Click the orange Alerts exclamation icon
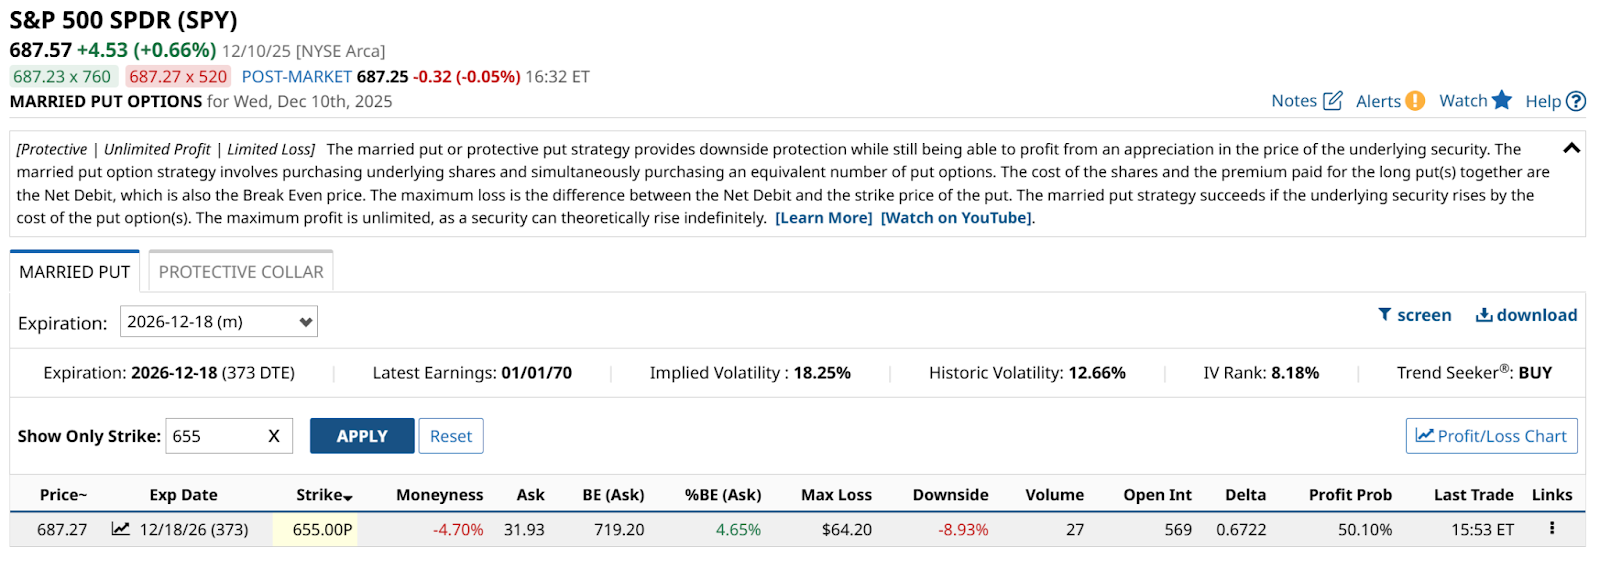Image resolution: width=1600 pixels, height=586 pixels. (1415, 101)
